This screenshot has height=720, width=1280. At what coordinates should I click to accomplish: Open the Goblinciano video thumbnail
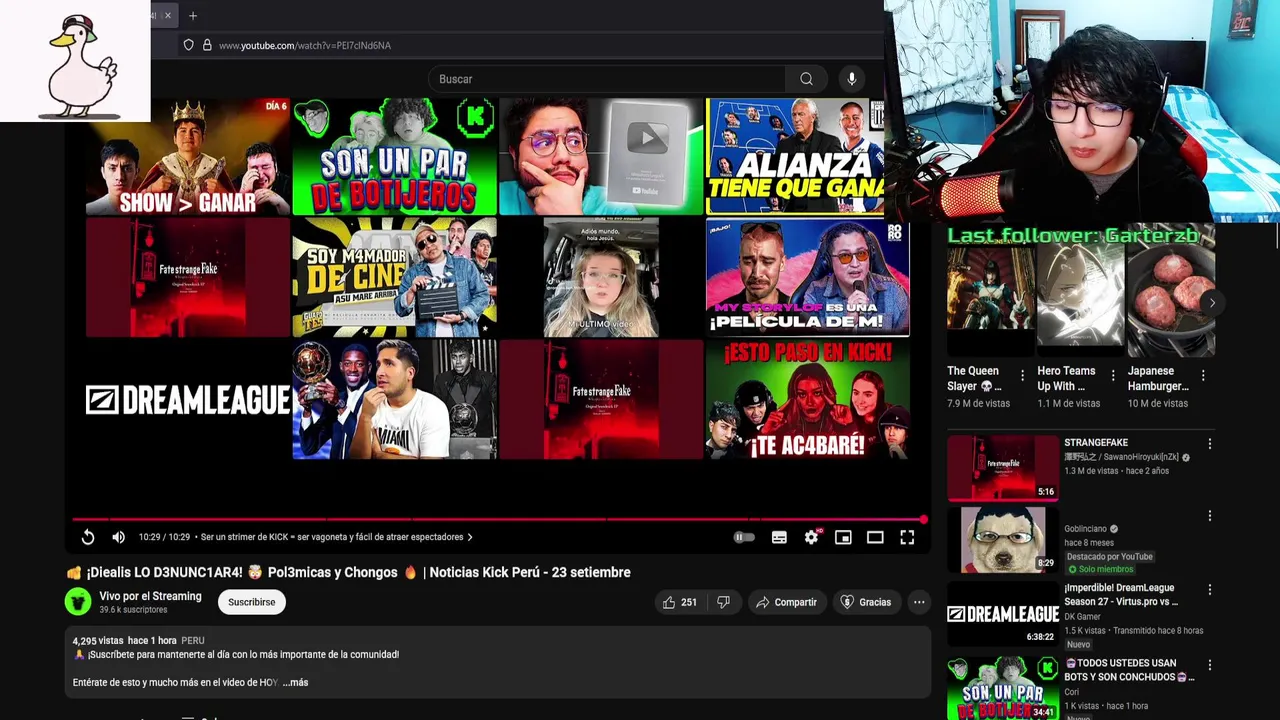click(x=1002, y=540)
